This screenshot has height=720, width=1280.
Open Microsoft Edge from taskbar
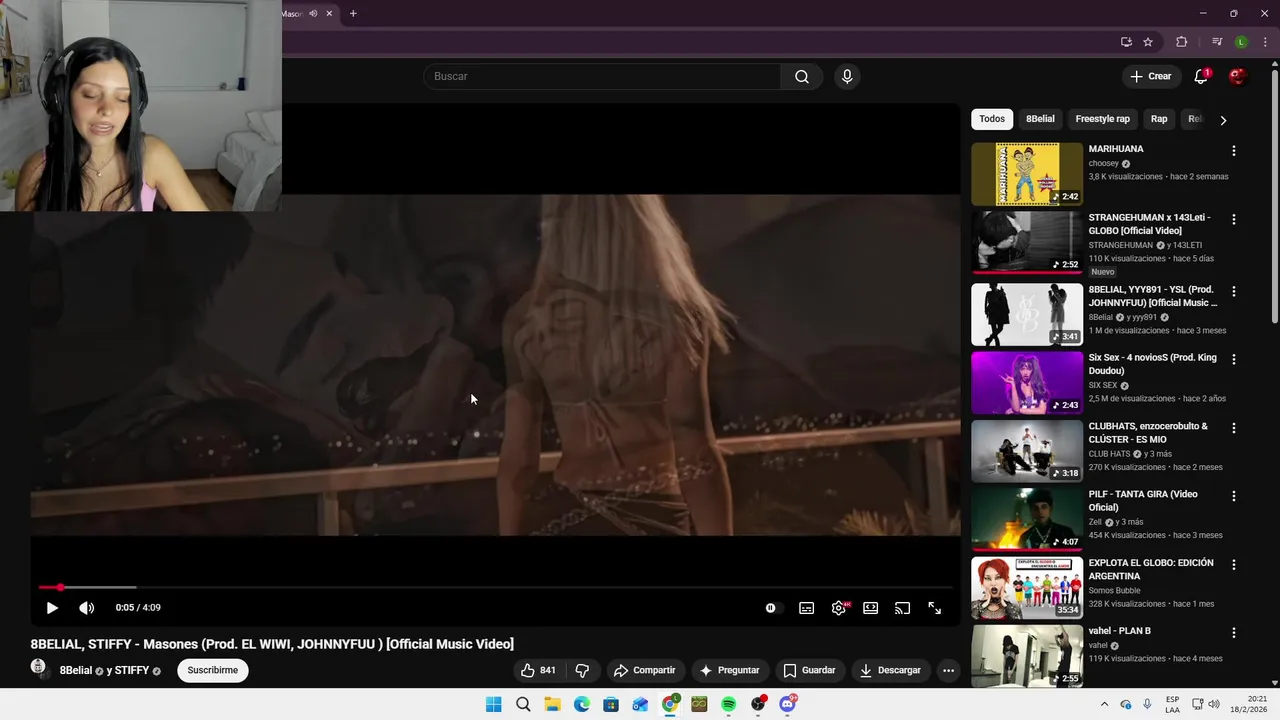pos(582,704)
